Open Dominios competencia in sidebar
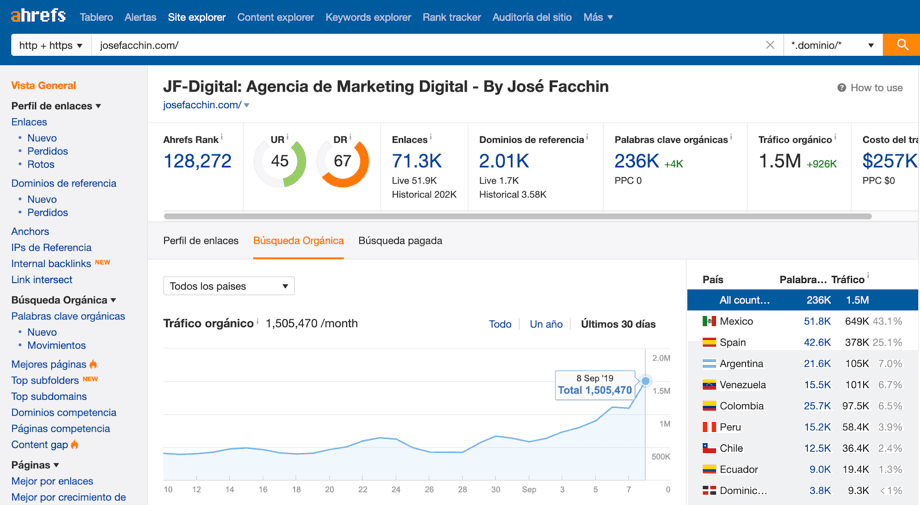920x505 pixels. 63,413
